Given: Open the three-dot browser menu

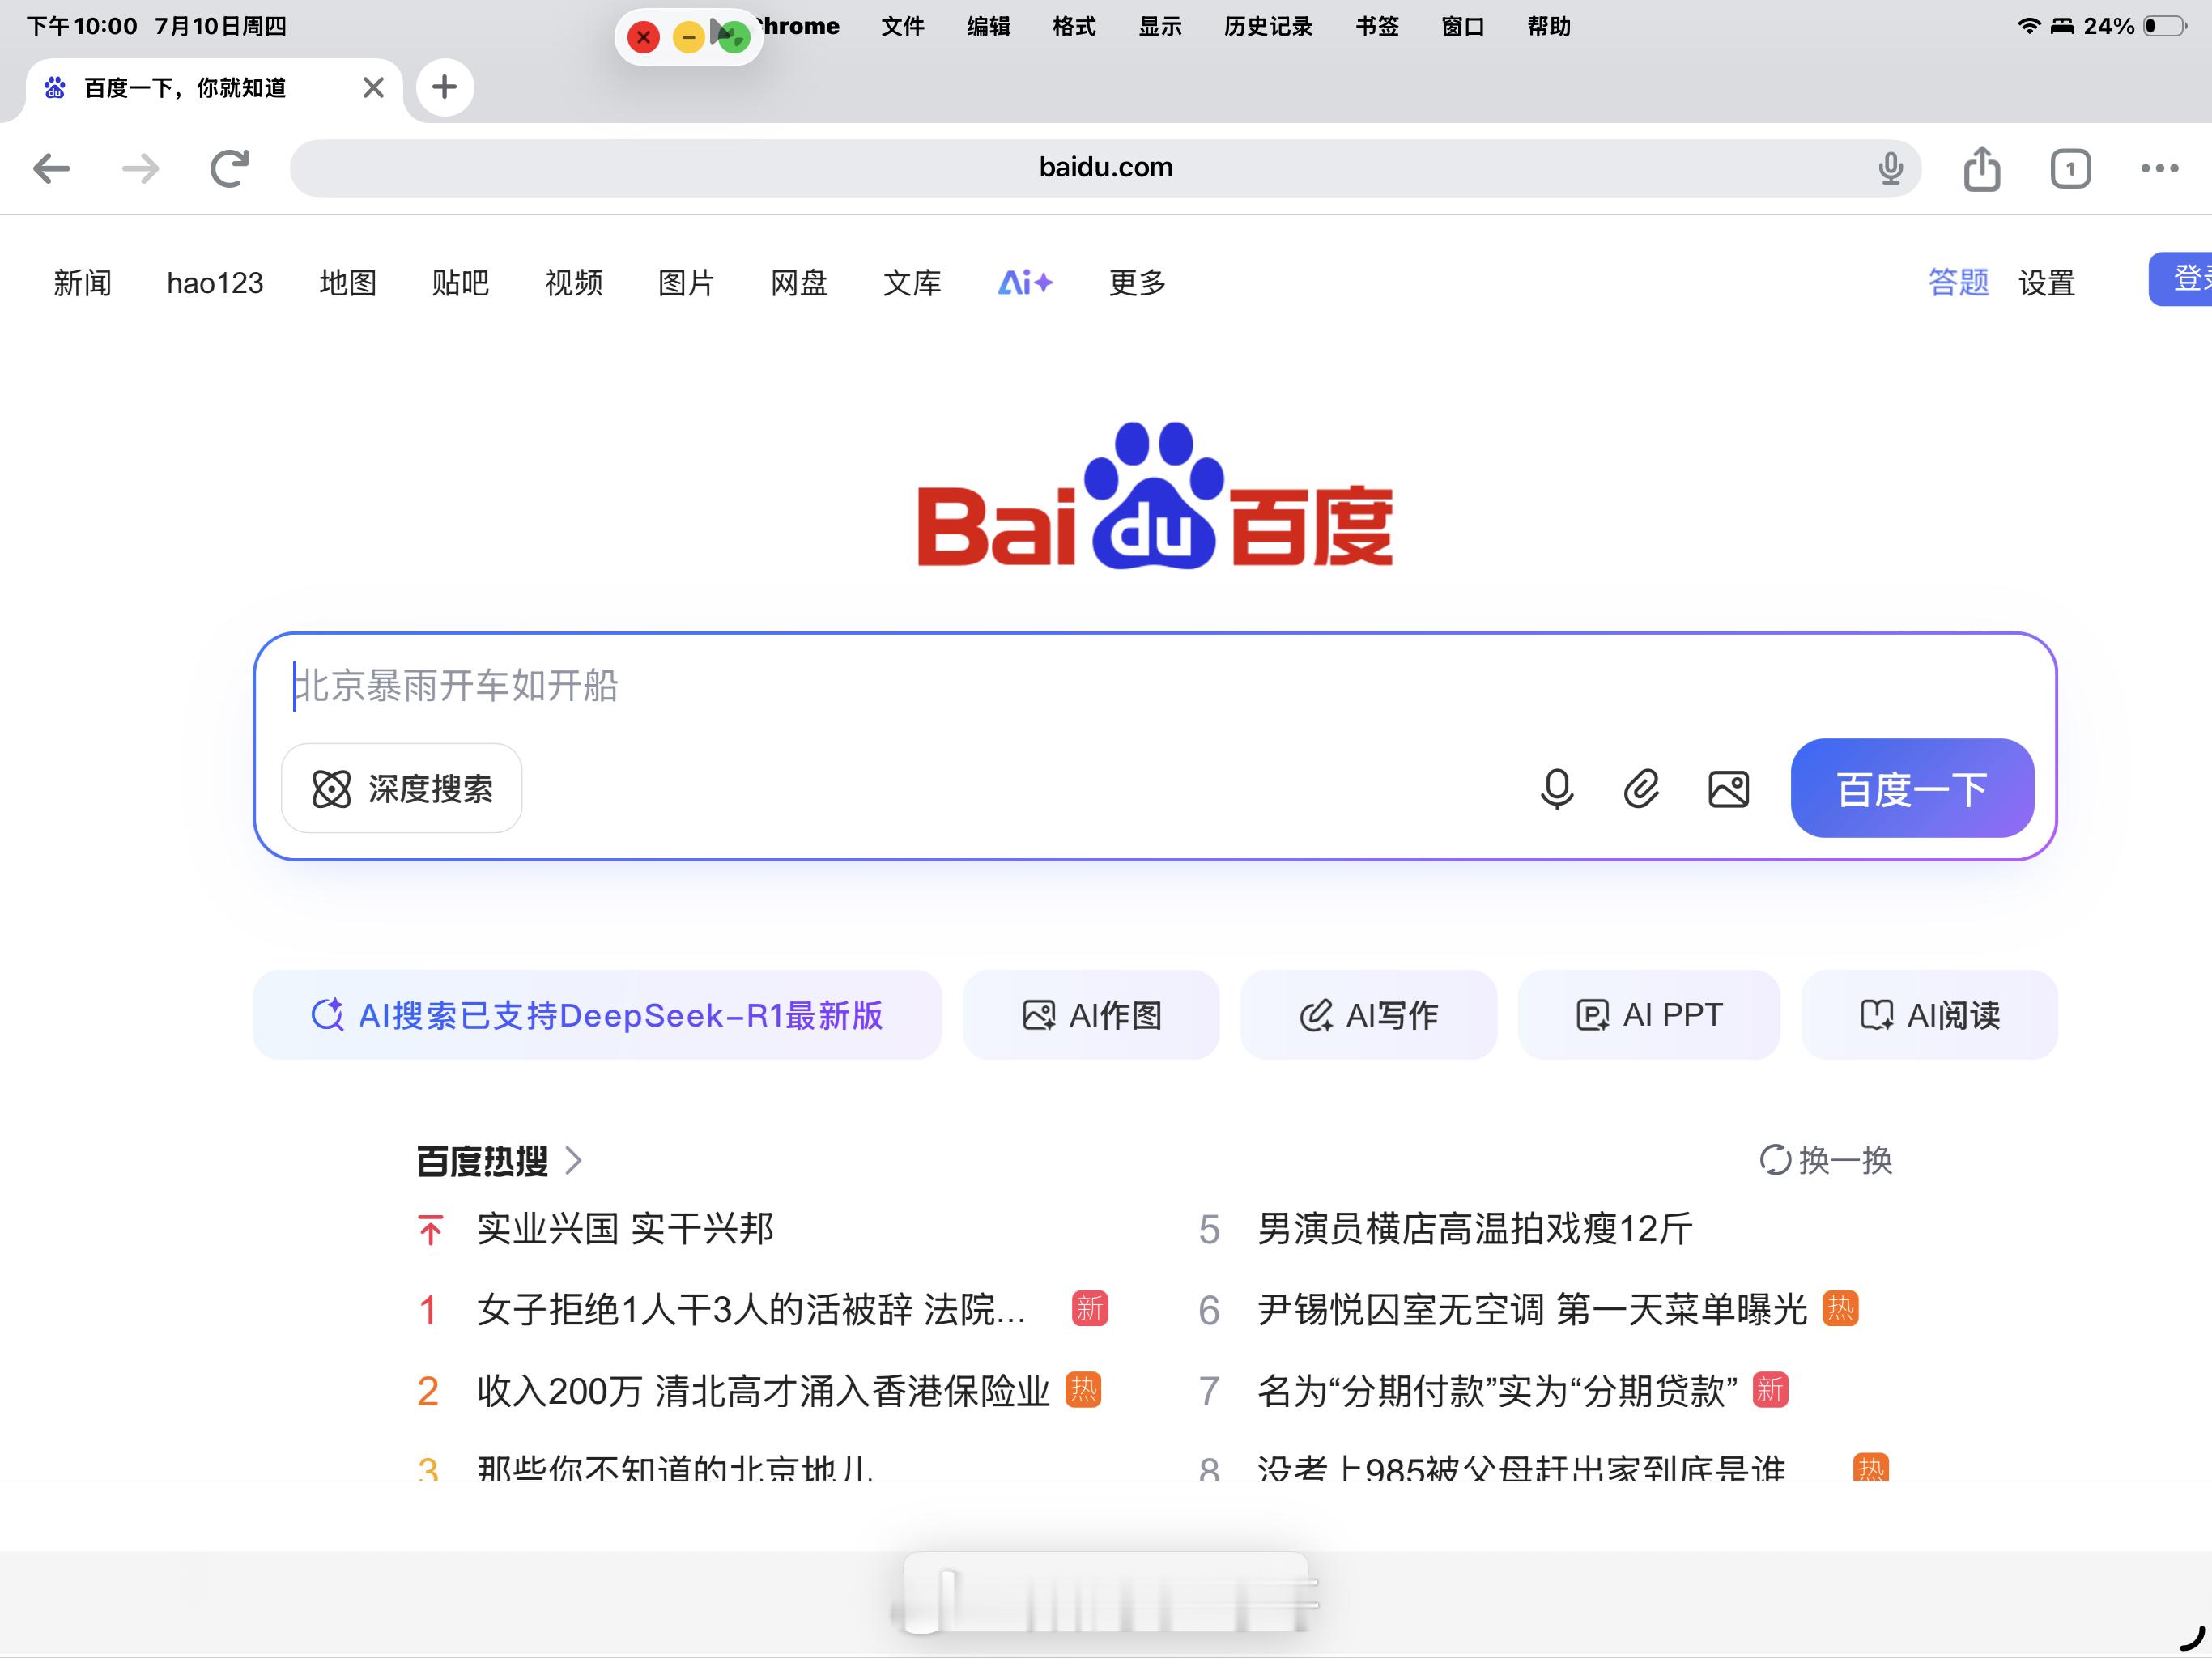Looking at the screenshot, I should (x=2159, y=168).
